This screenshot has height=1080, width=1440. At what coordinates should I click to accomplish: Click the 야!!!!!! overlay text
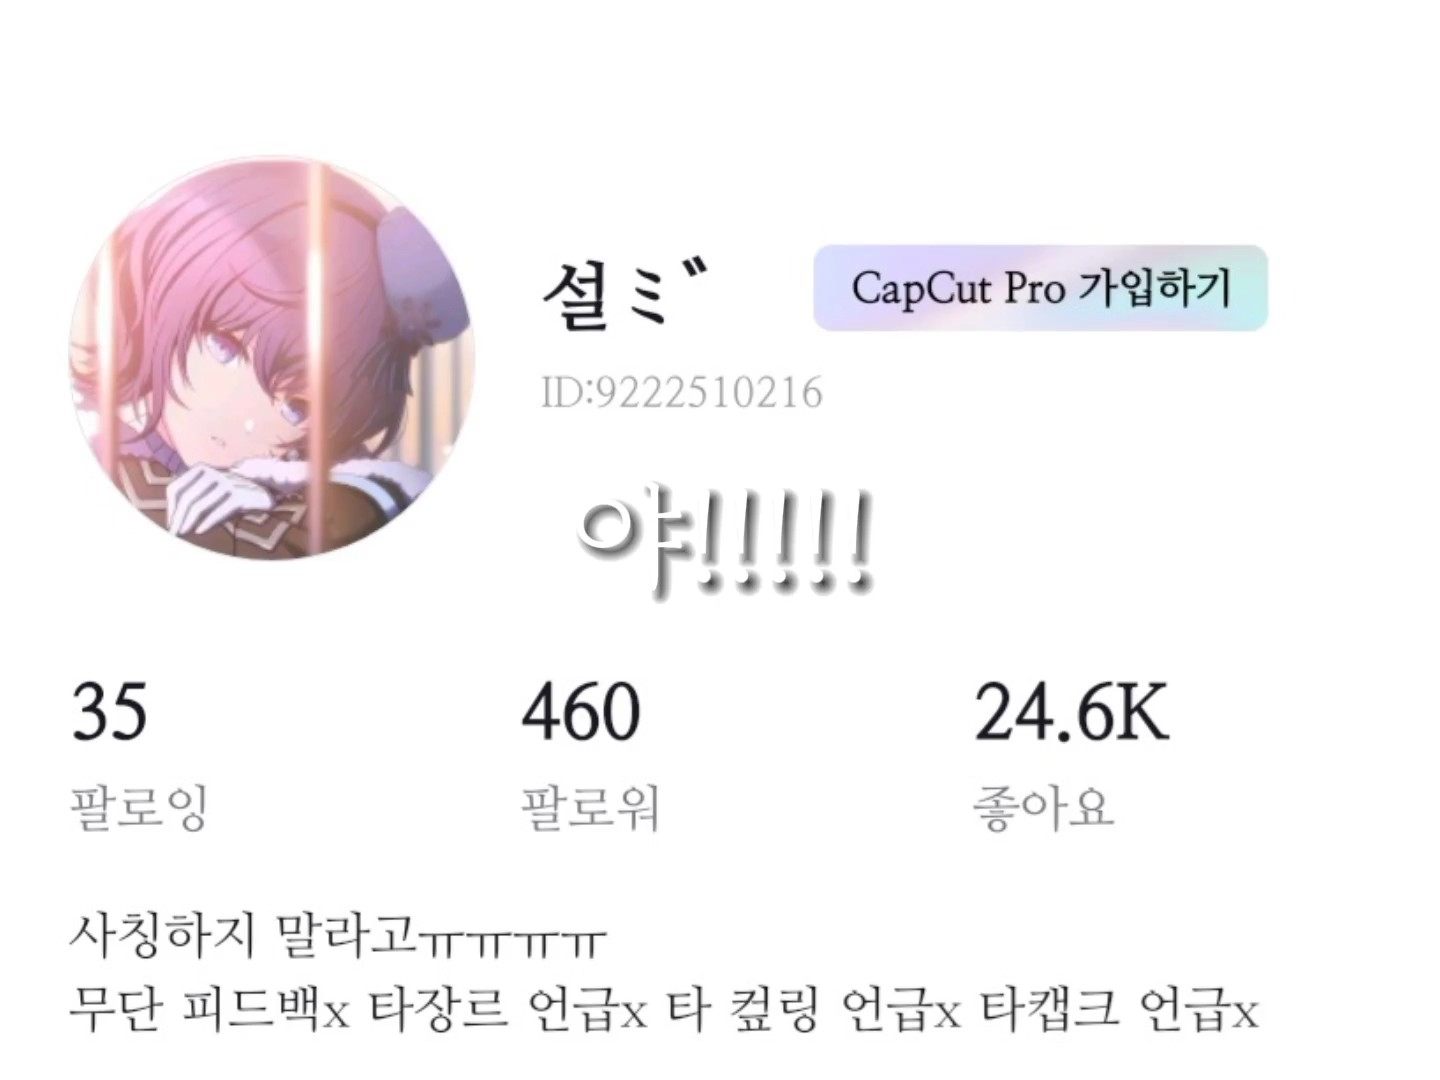(724, 541)
